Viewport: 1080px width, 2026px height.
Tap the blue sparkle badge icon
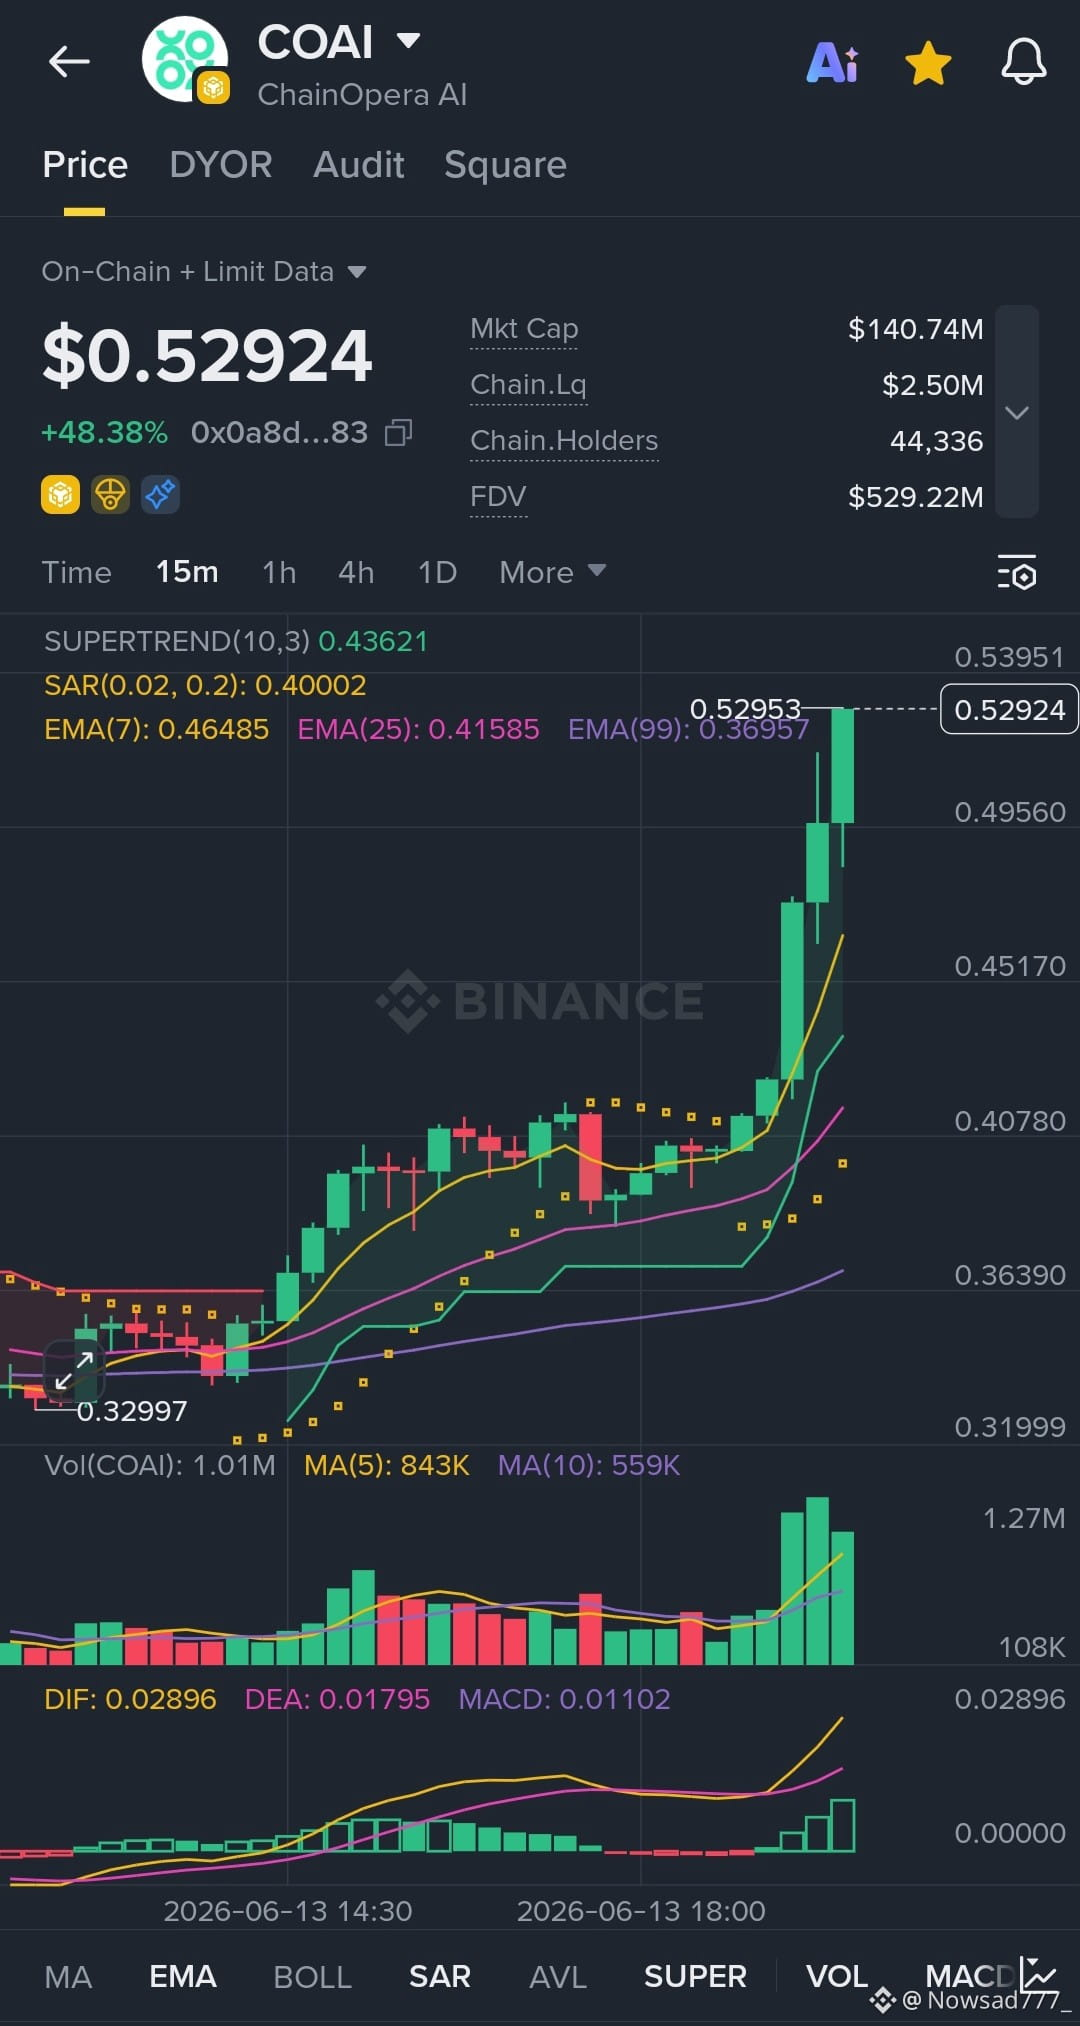[x=160, y=494]
